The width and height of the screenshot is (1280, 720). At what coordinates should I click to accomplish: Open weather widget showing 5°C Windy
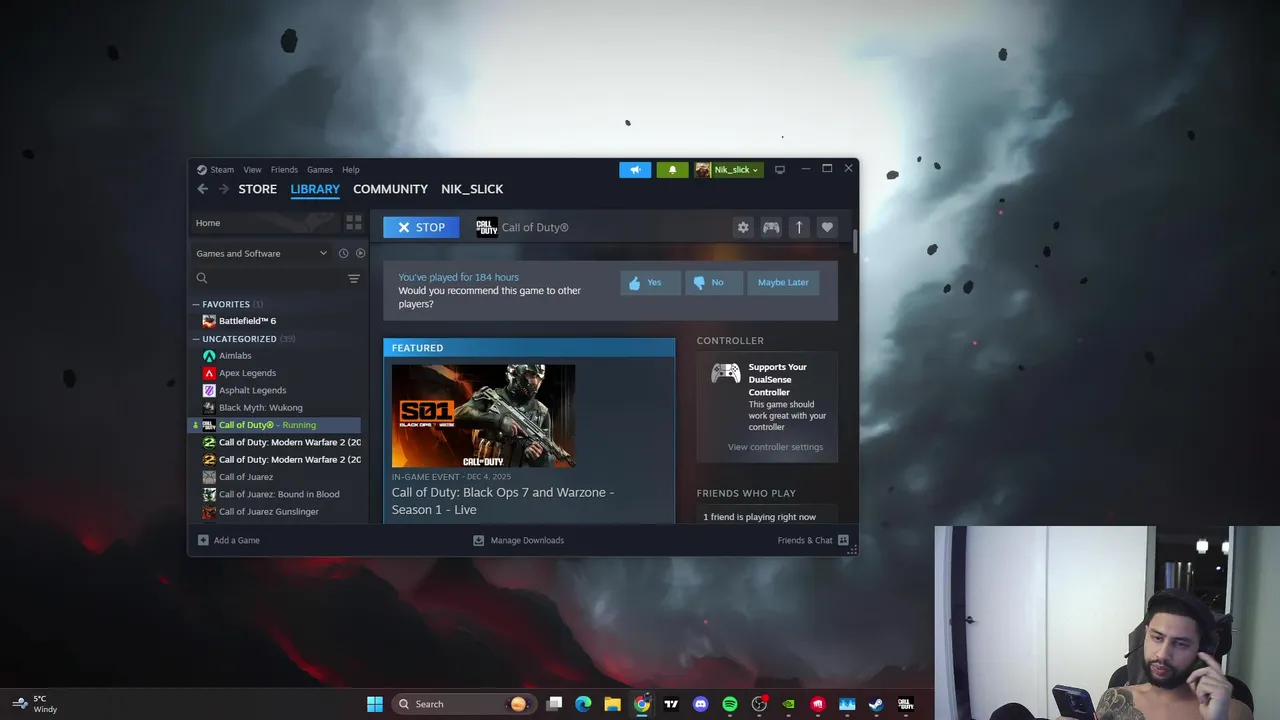pyautogui.click(x=34, y=704)
